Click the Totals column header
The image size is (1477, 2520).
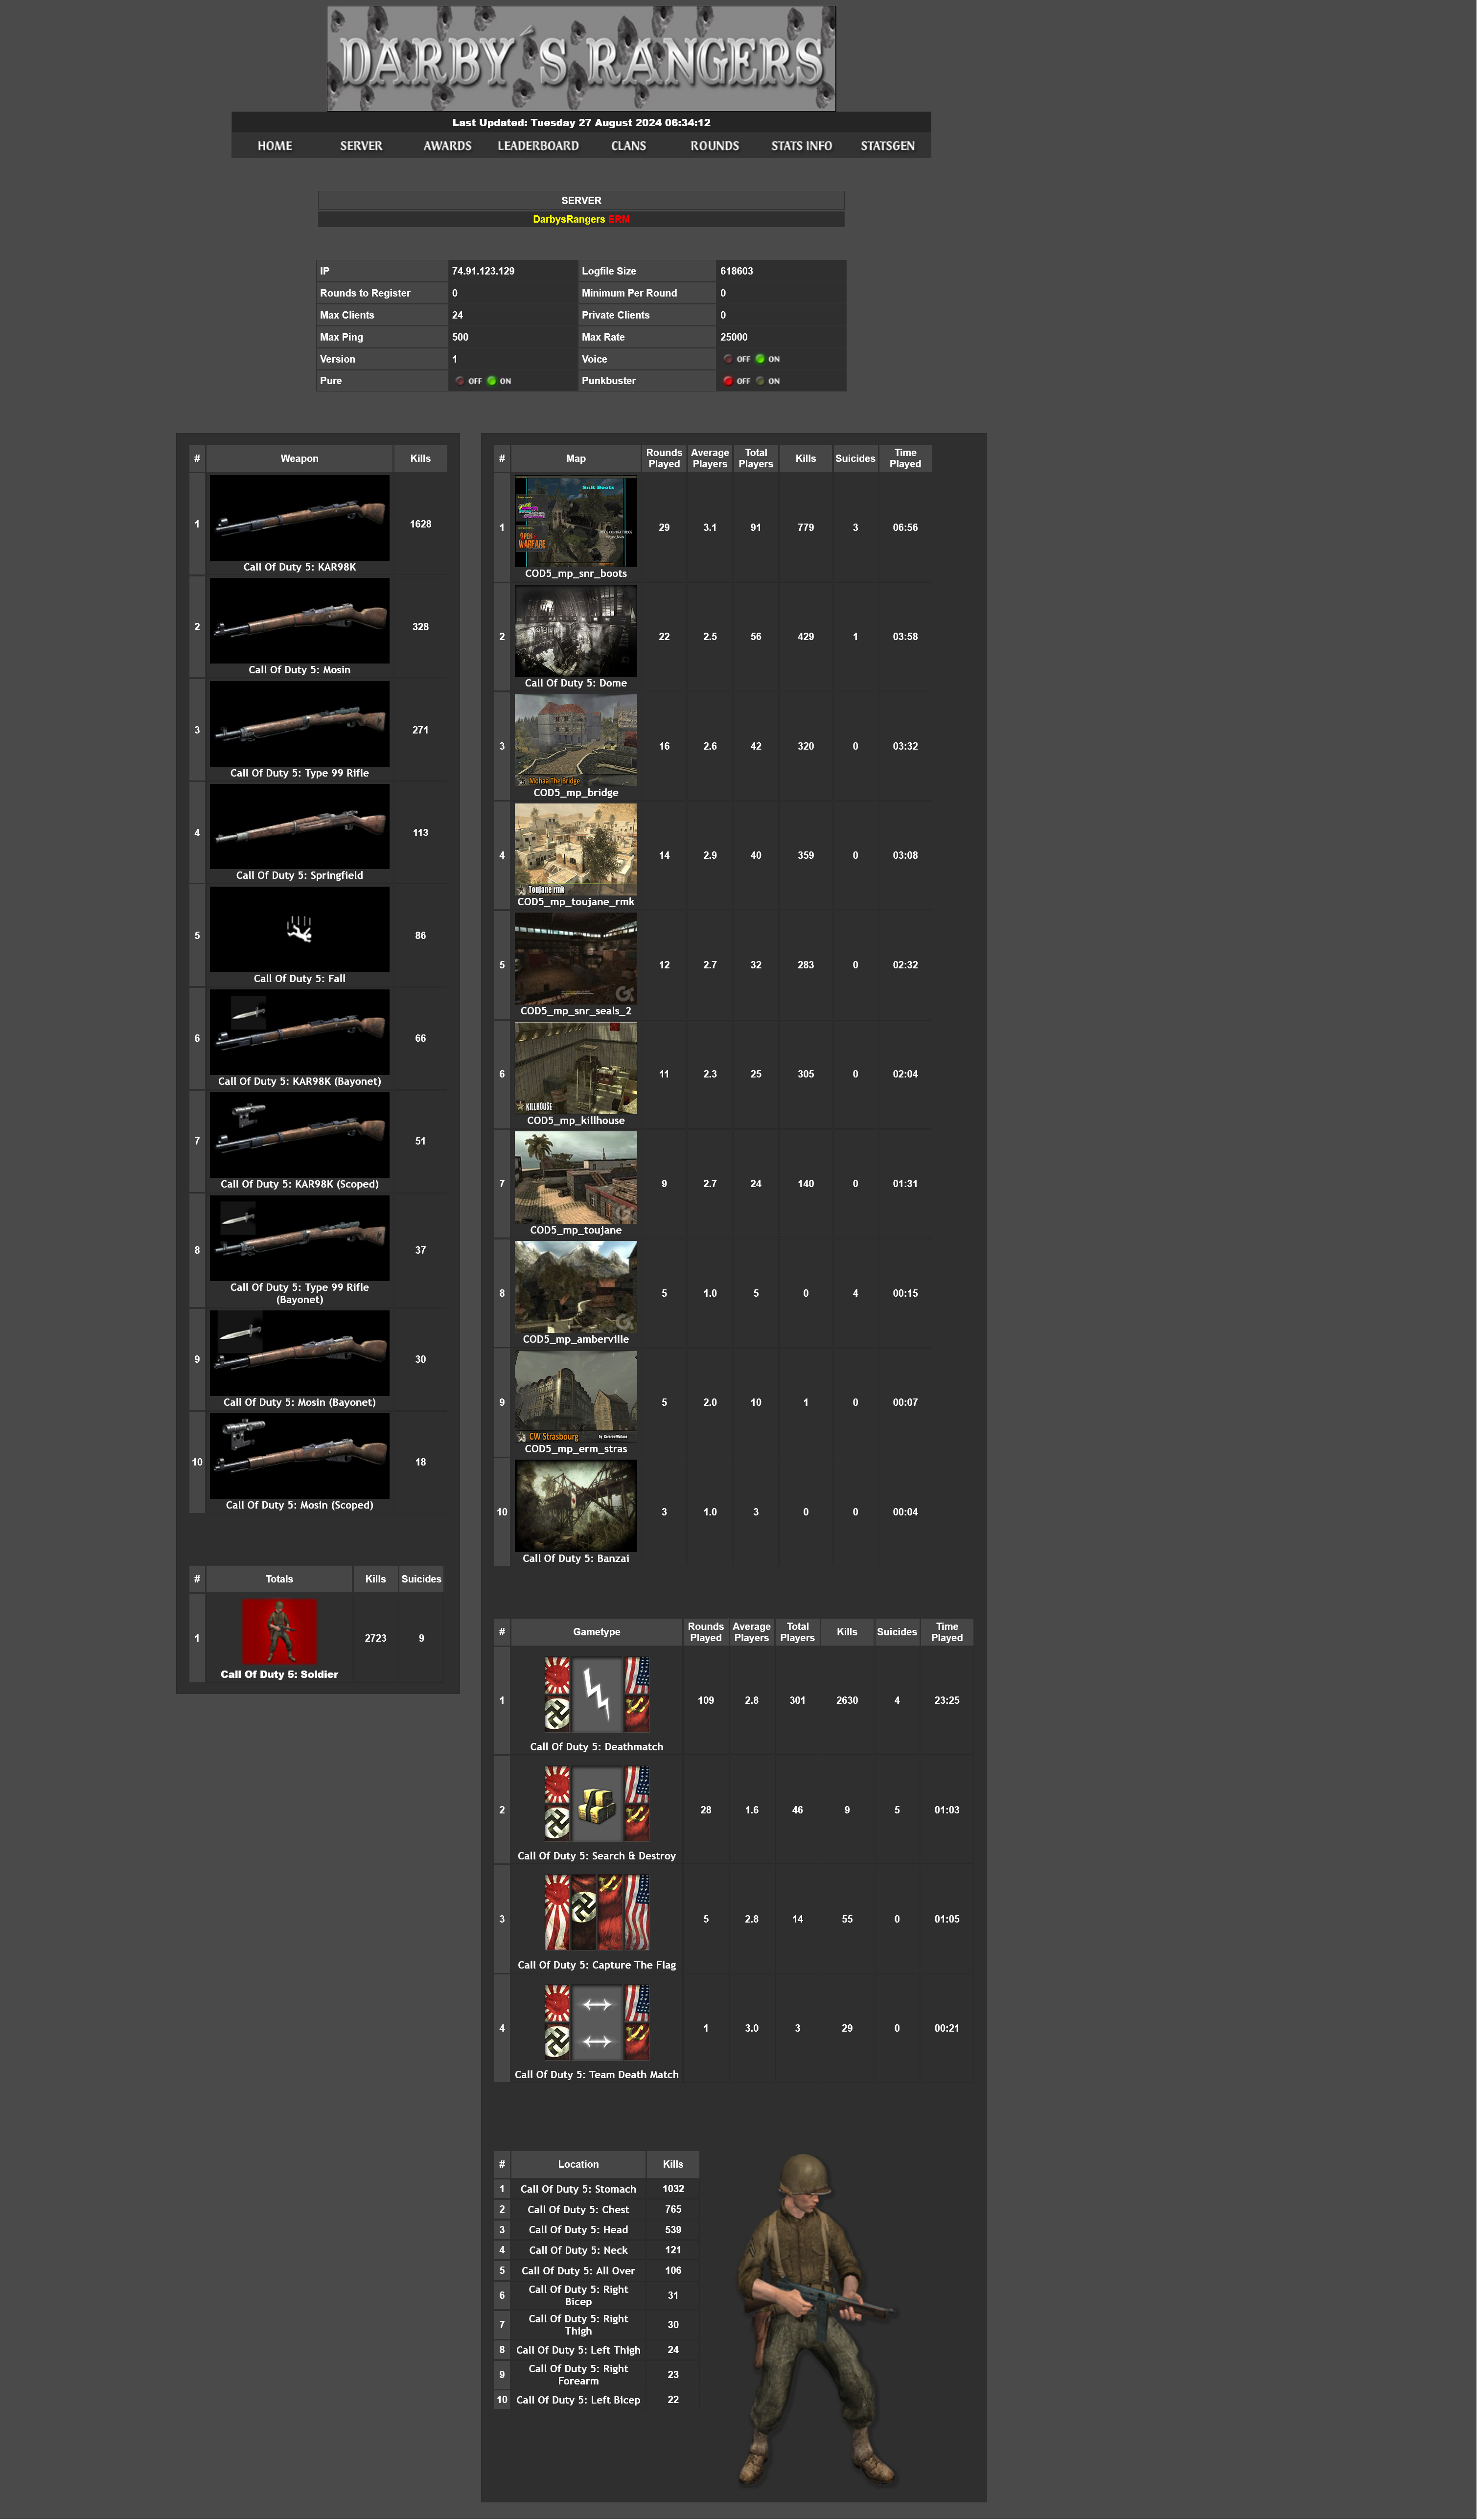279,1579
